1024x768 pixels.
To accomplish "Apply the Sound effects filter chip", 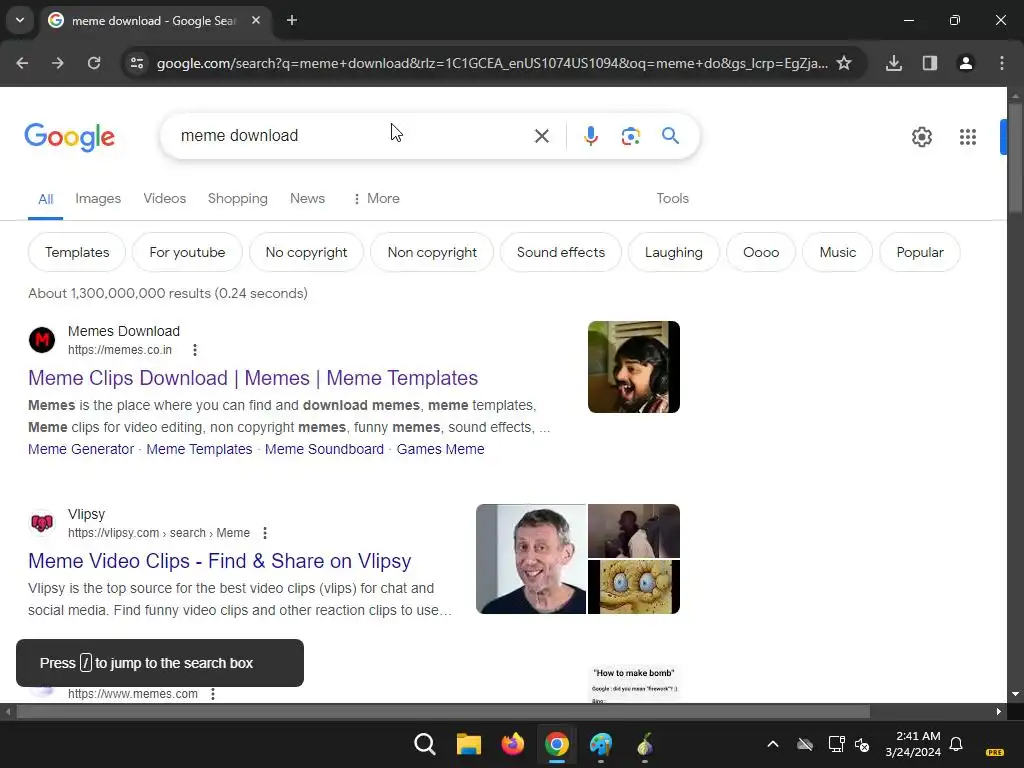I will click(561, 252).
